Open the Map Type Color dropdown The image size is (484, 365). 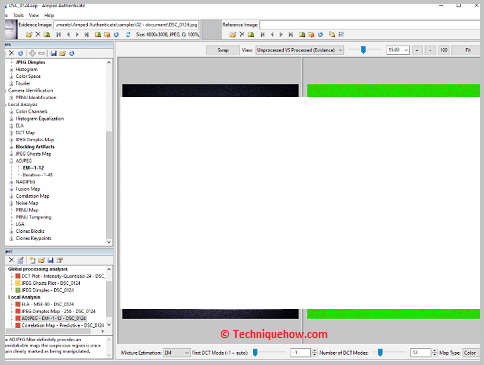click(x=471, y=353)
